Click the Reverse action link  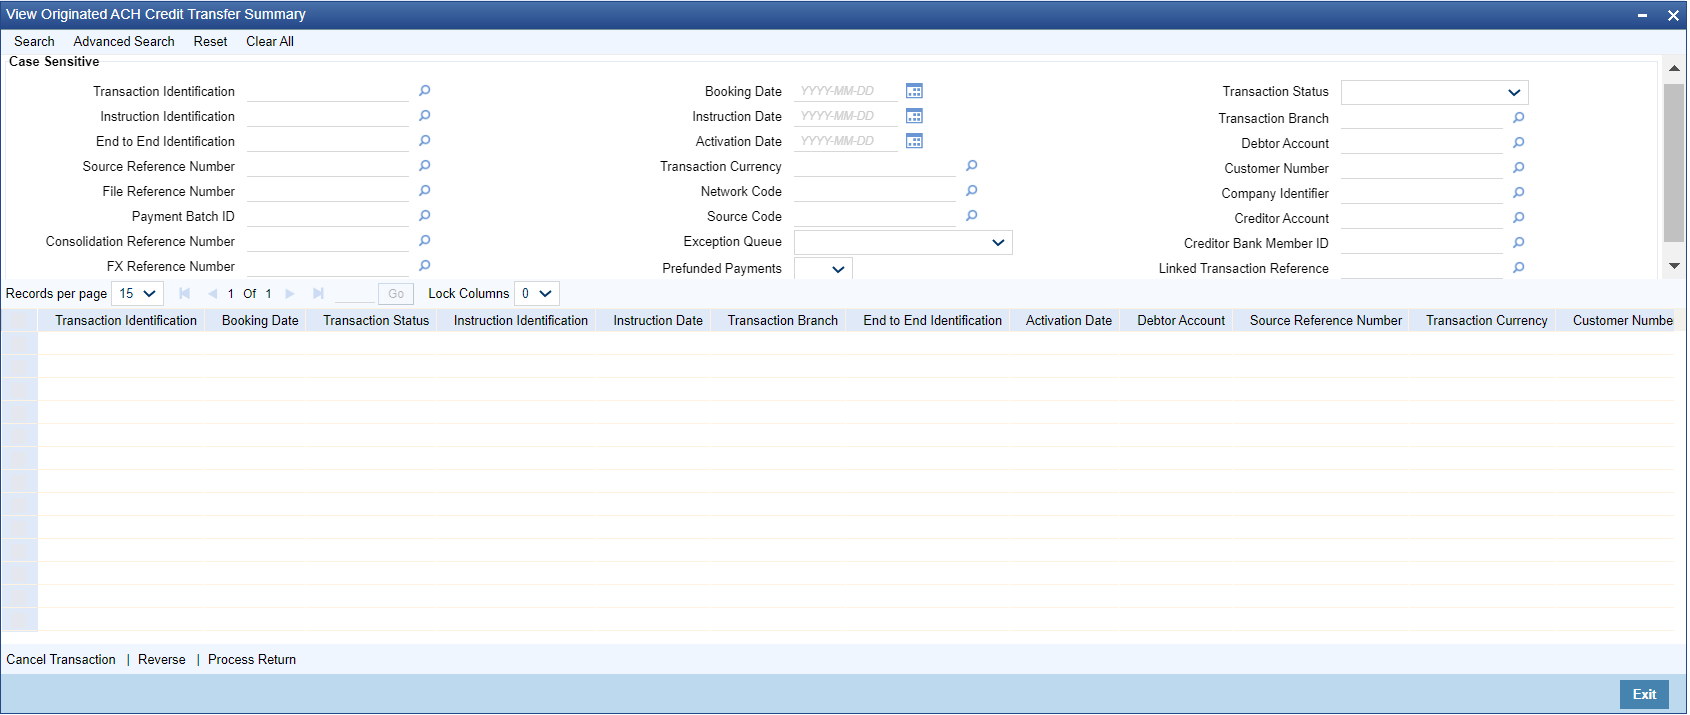tap(162, 660)
